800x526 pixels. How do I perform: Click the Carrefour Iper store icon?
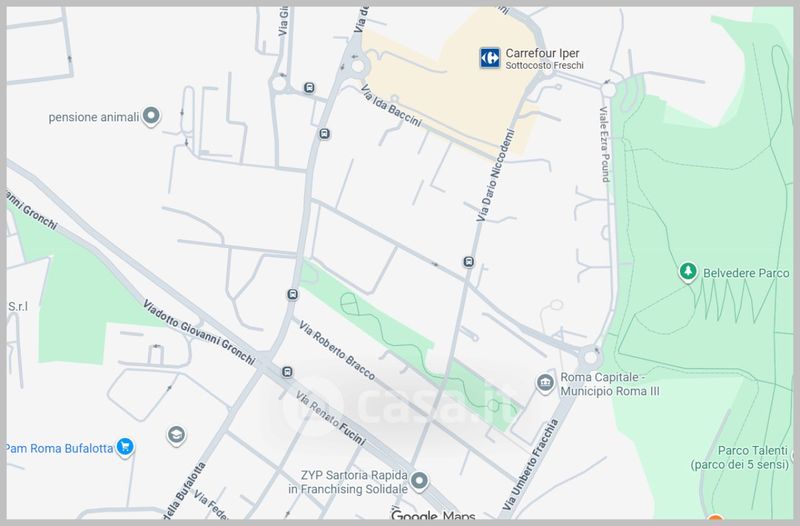tap(489, 58)
